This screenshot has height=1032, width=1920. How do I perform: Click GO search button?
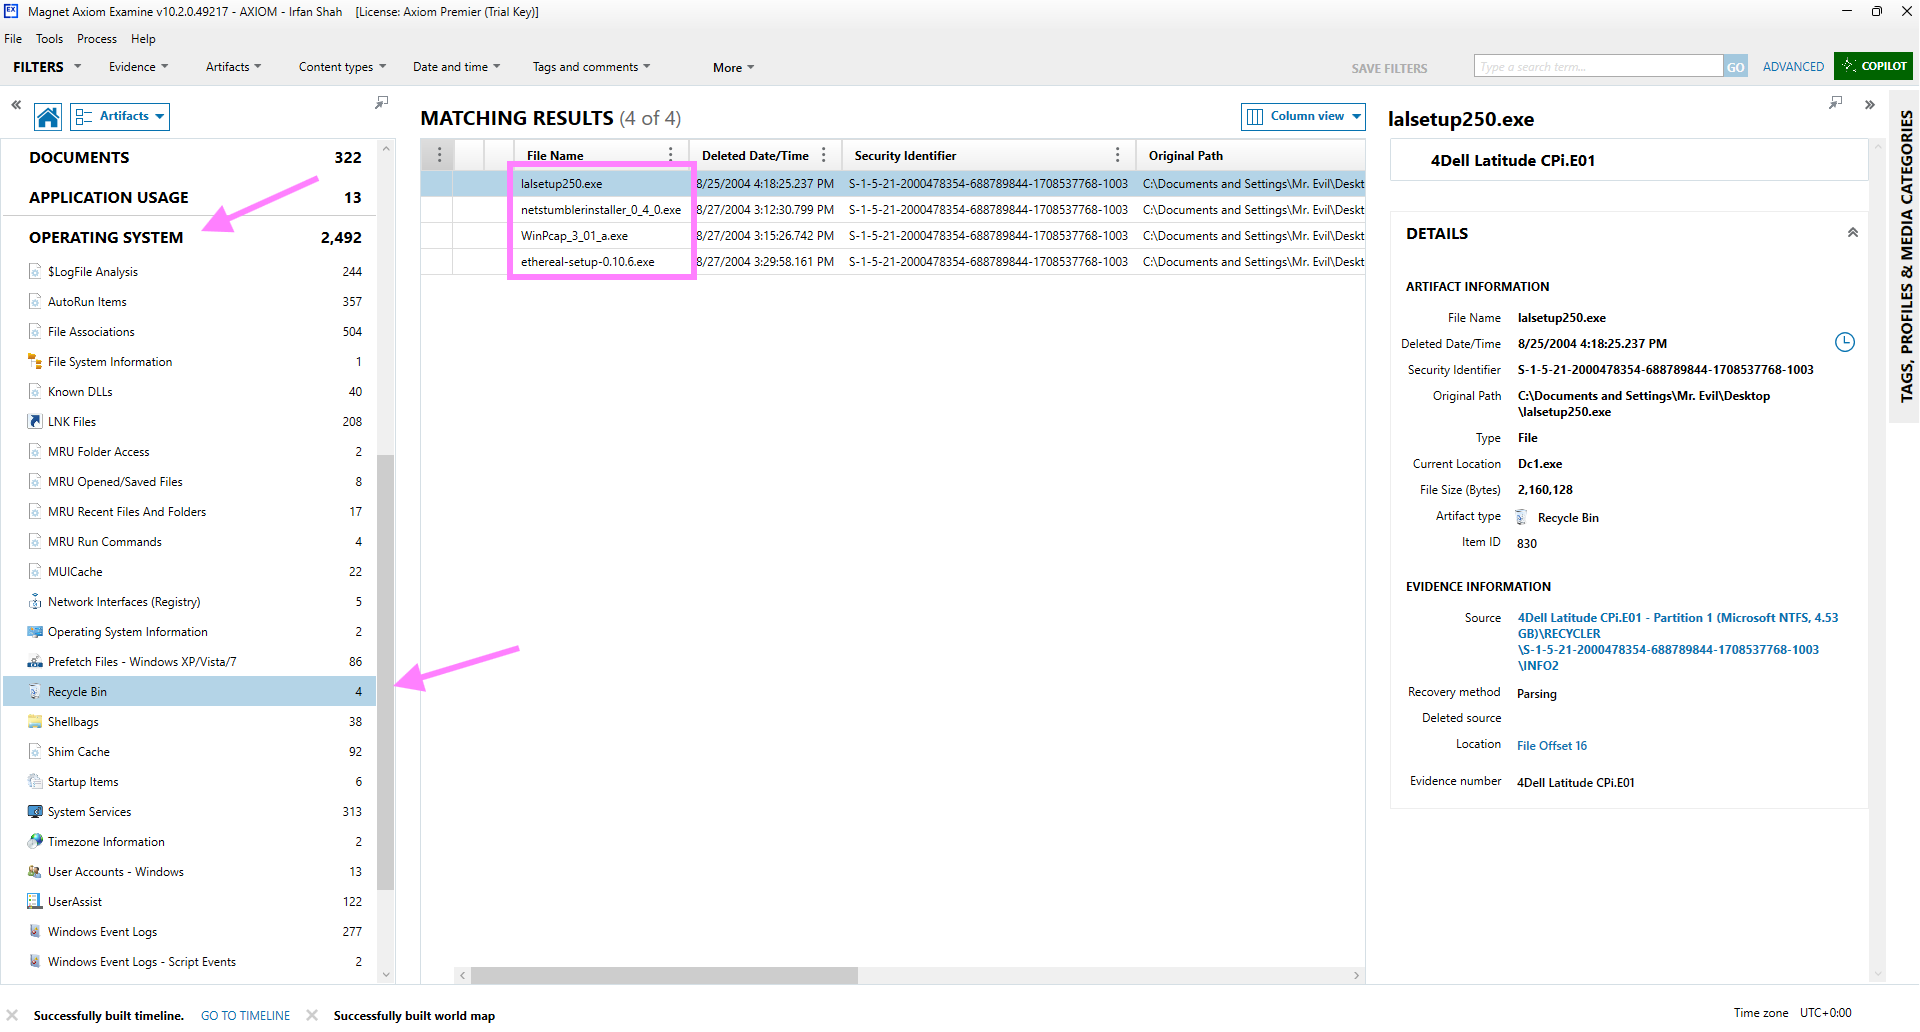tap(1735, 67)
